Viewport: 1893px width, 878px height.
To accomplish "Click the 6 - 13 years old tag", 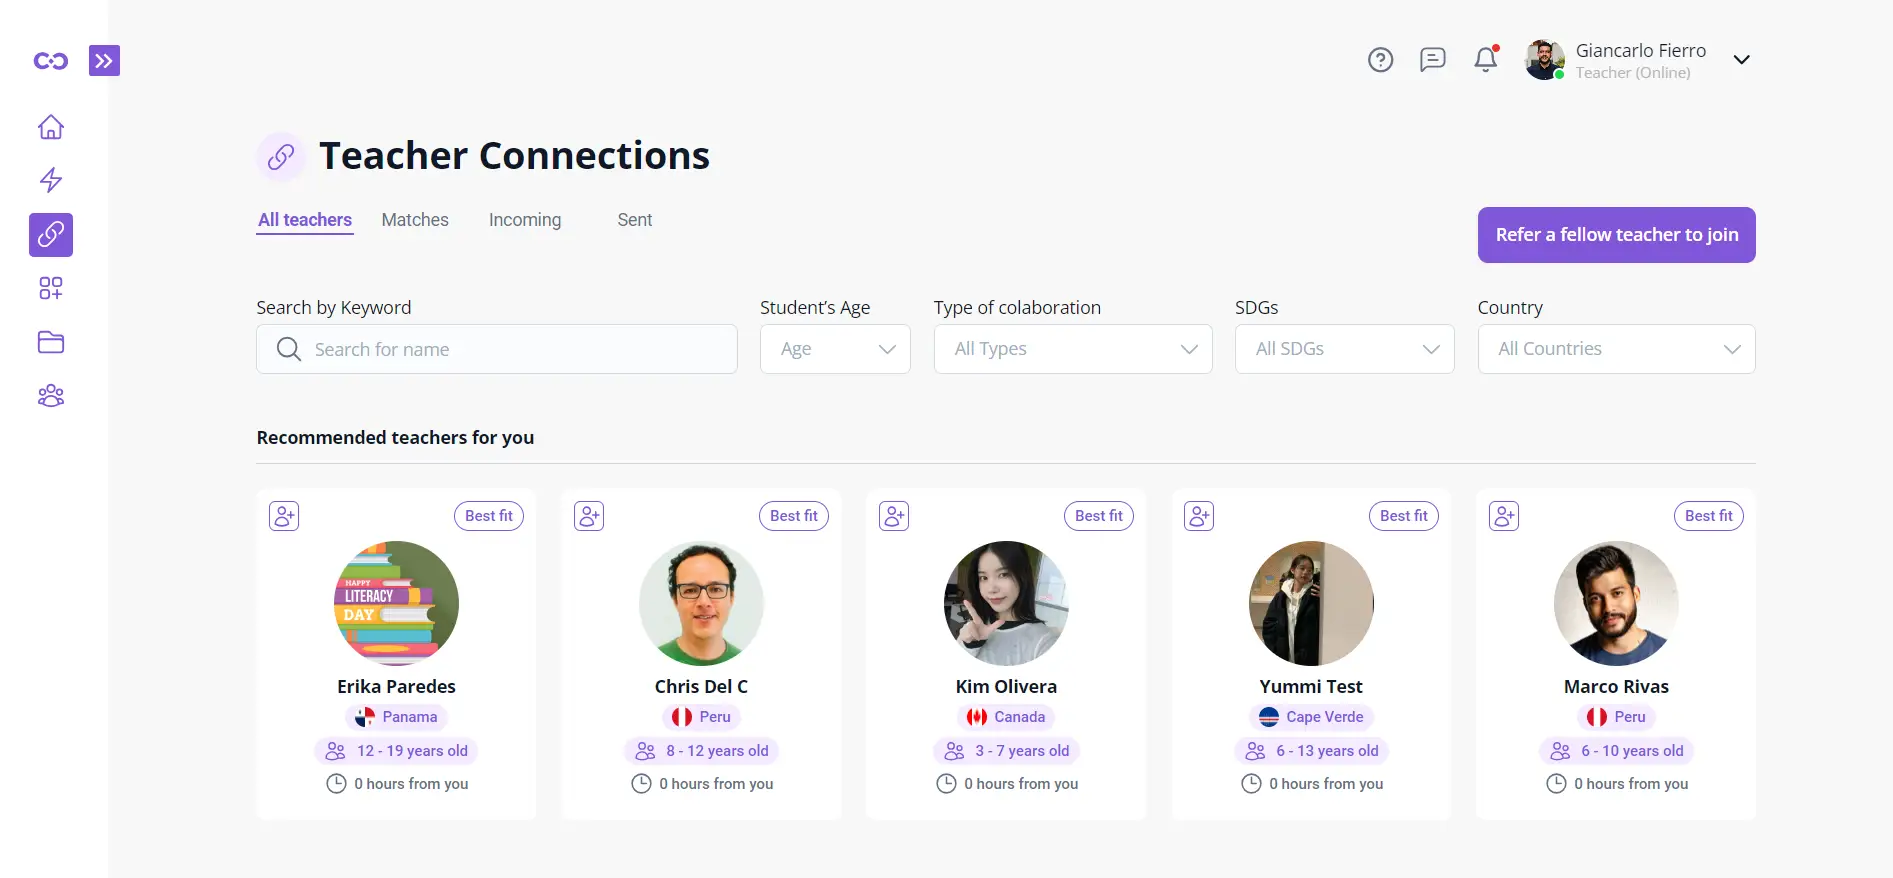I will [x=1311, y=751].
